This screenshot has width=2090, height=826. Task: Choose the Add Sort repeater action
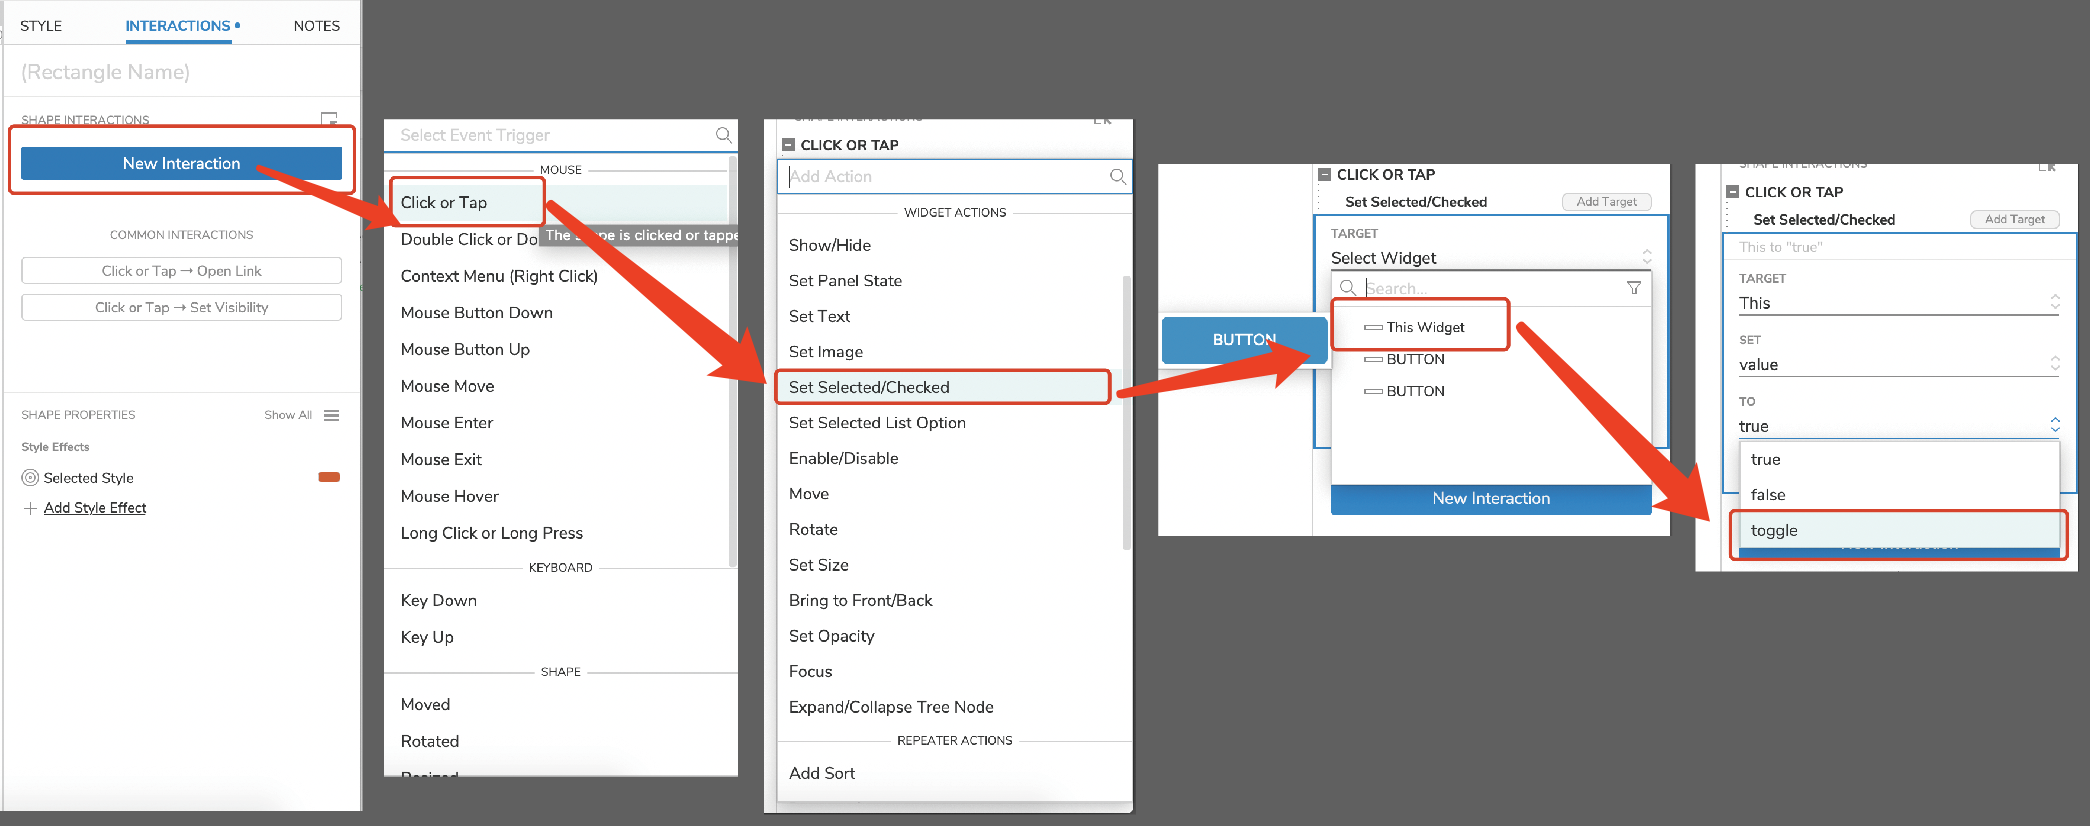822,773
